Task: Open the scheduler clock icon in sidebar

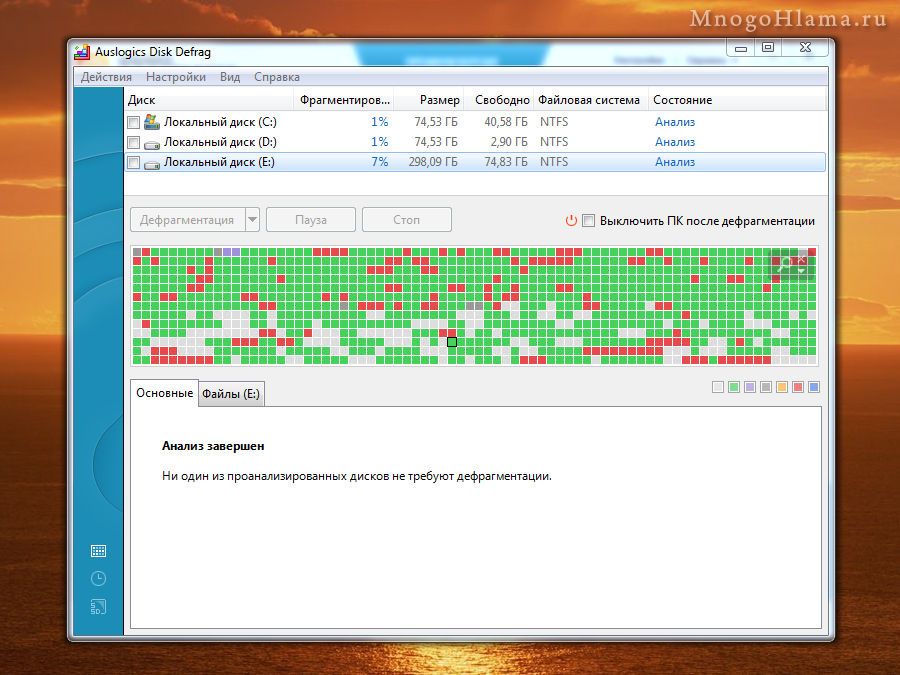Action: (x=98, y=578)
